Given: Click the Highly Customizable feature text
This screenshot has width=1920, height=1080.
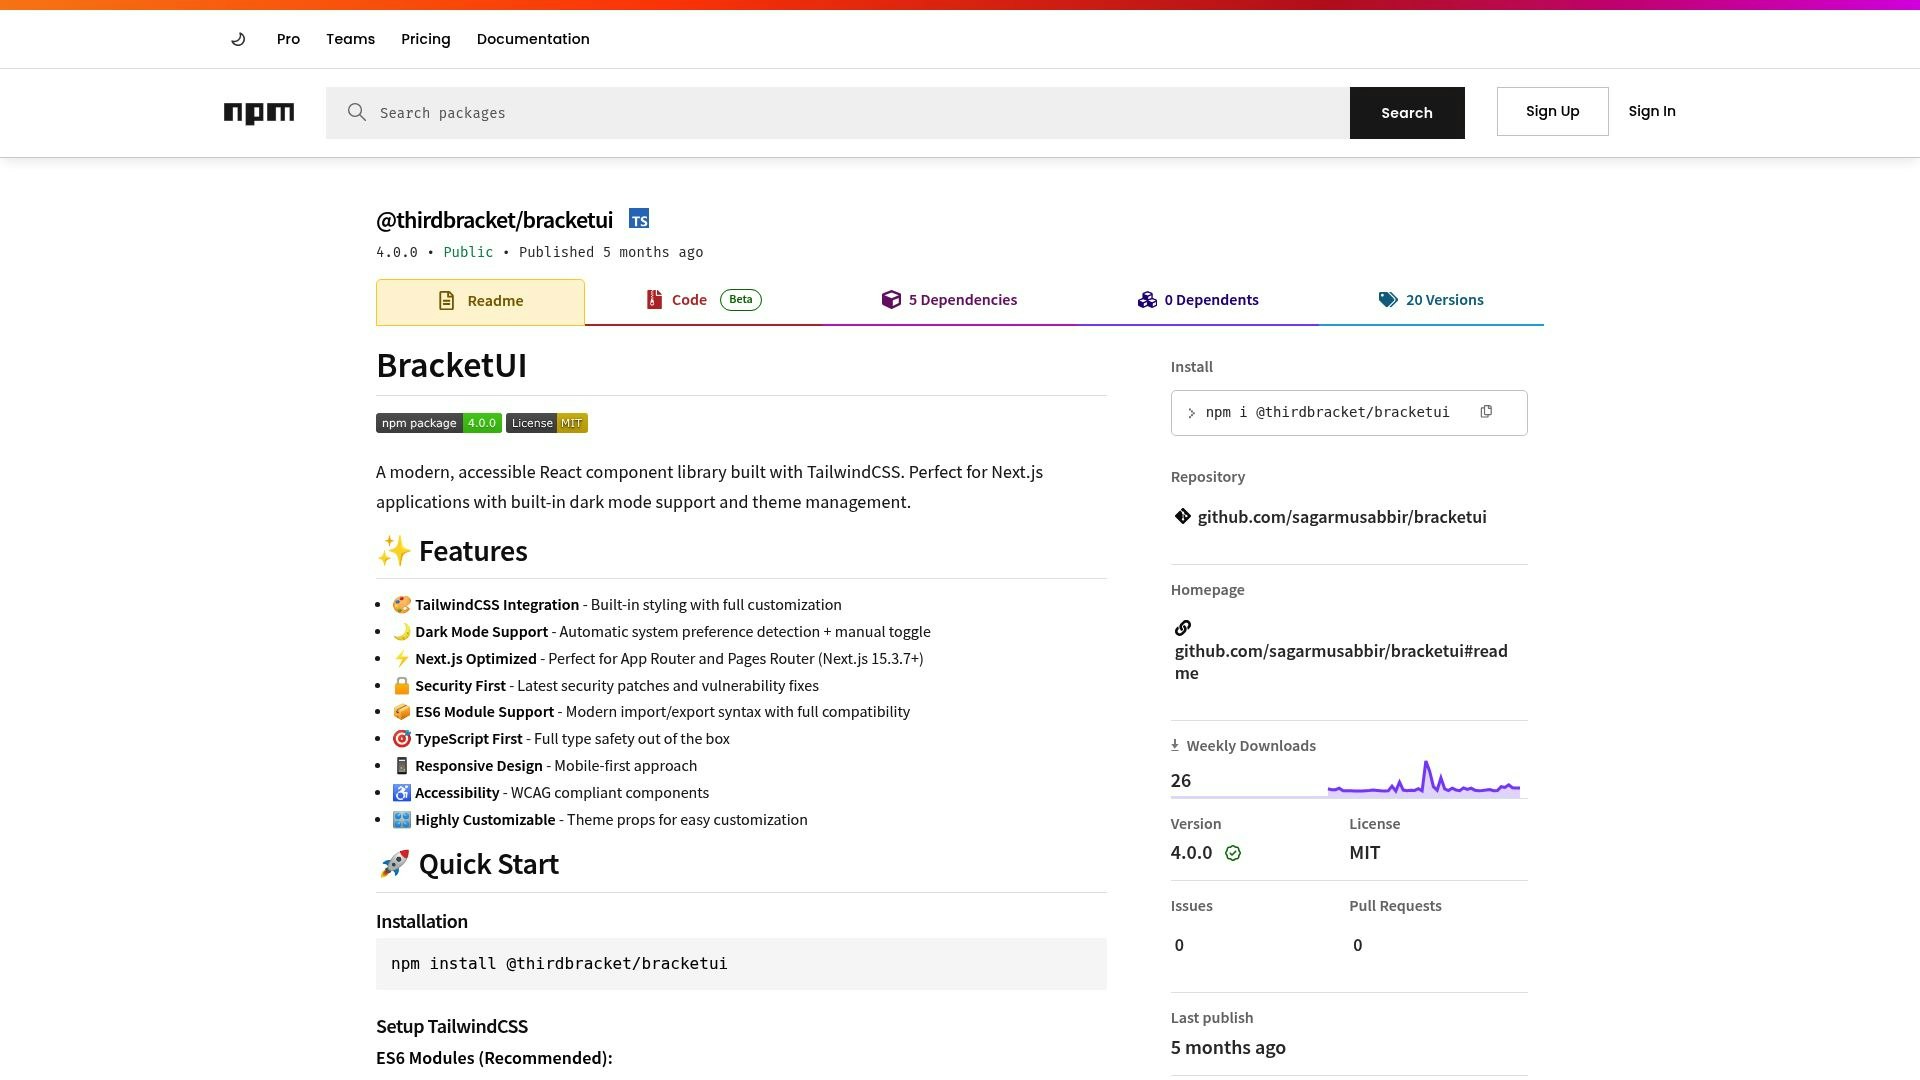Looking at the screenshot, I should (x=485, y=820).
